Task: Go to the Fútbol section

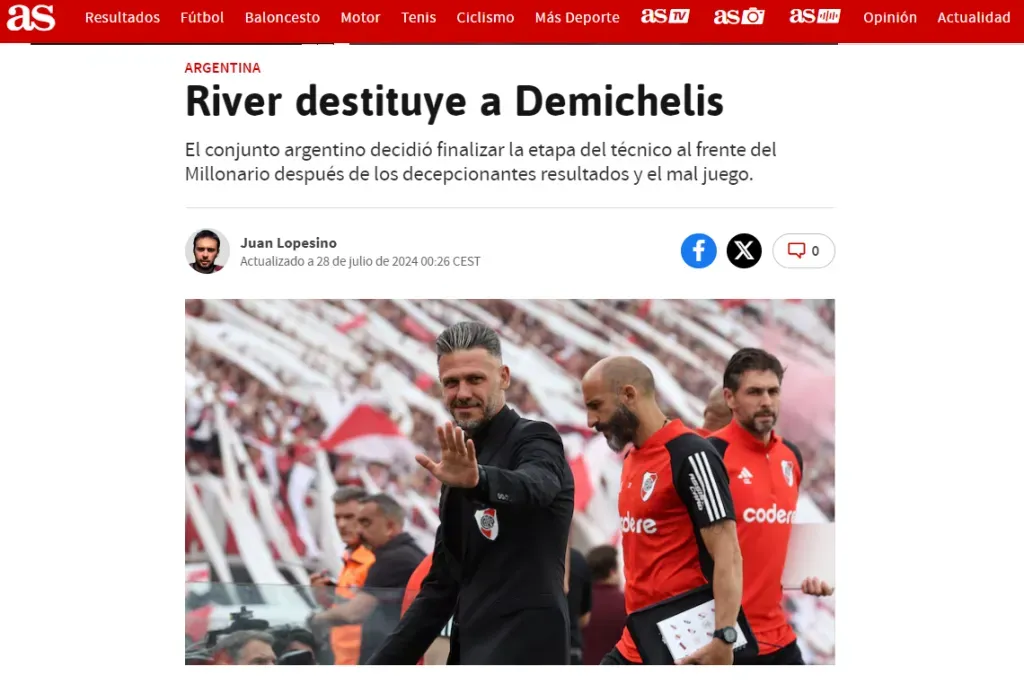Action: point(202,18)
